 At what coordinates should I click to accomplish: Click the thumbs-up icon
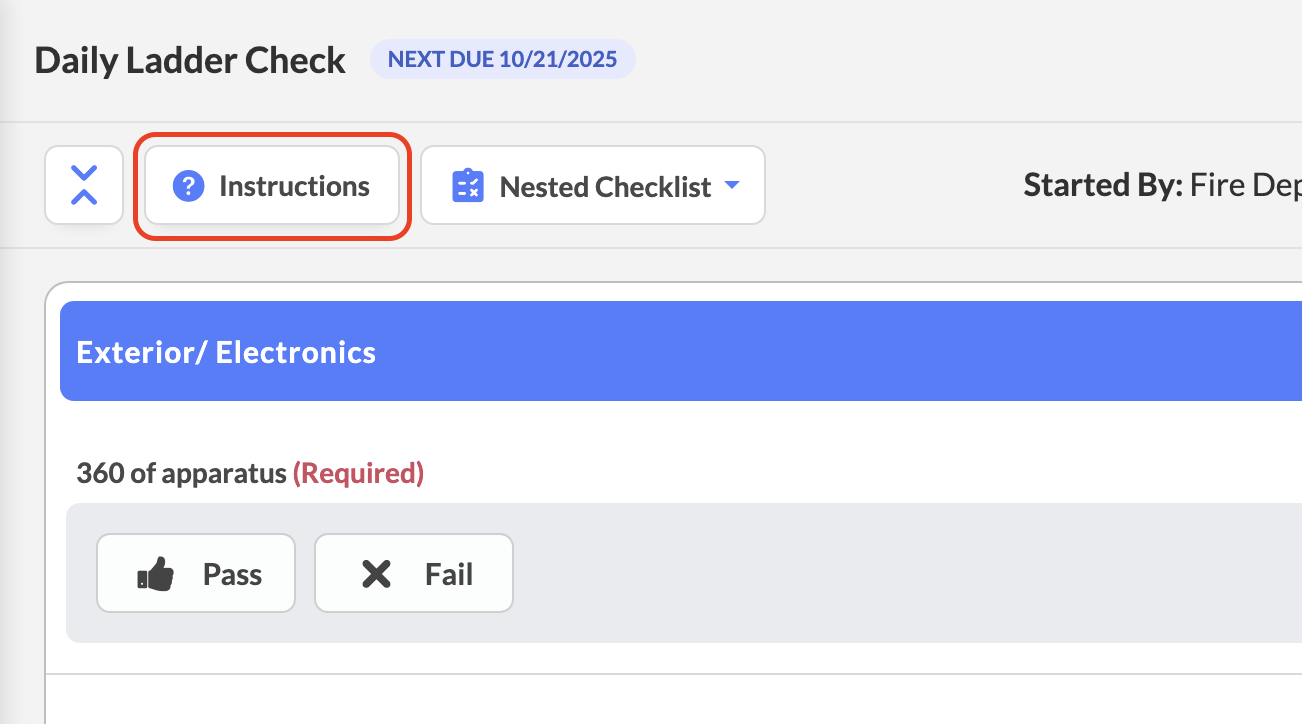pos(156,574)
